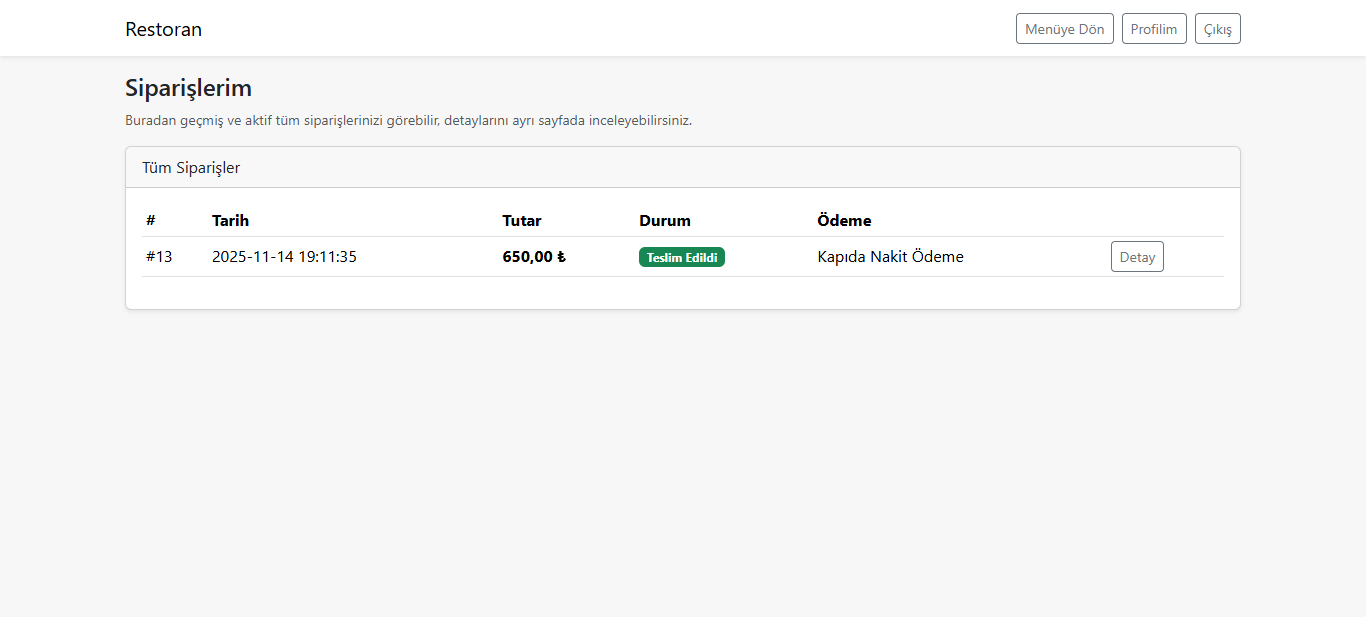Click the 650,00 order amount
1366x617 pixels.
coord(527,257)
